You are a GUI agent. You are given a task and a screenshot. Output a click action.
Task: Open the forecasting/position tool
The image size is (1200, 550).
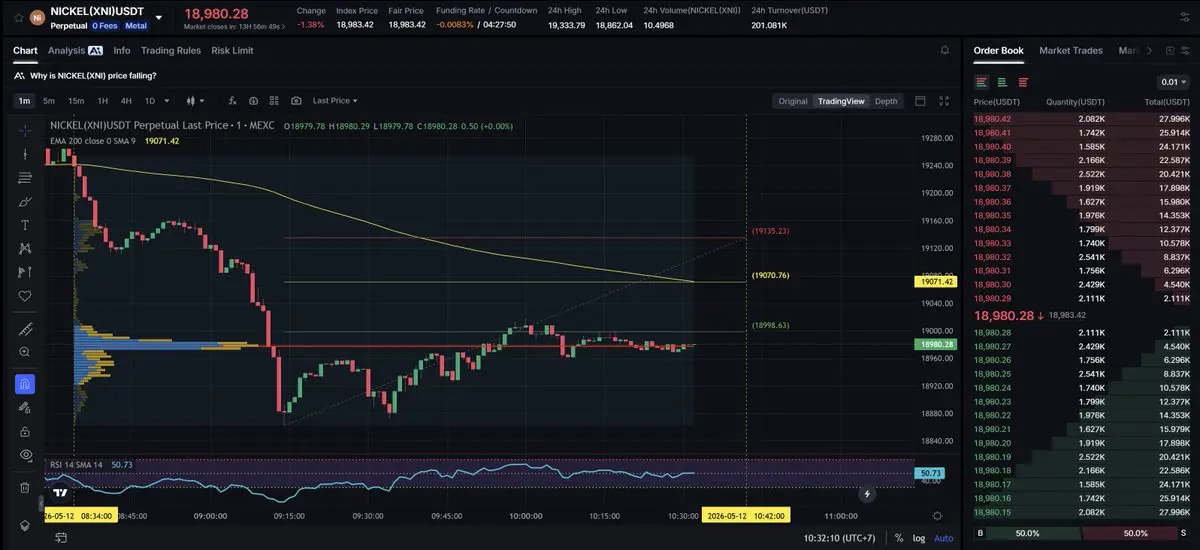(x=25, y=272)
